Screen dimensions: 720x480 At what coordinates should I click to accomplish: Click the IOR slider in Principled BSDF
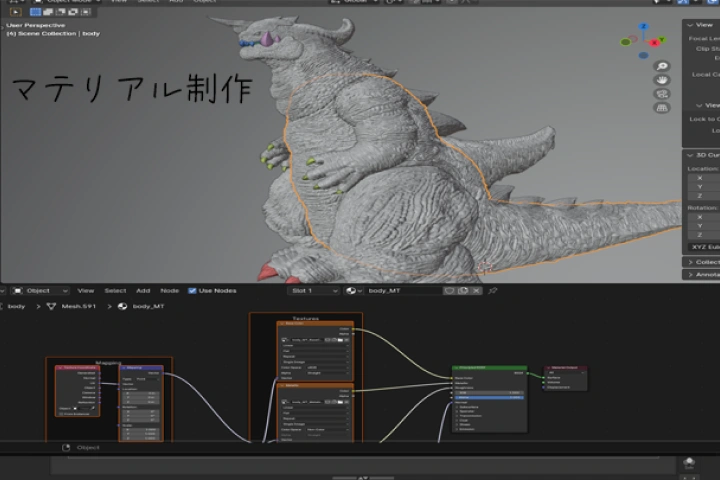[x=489, y=393]
